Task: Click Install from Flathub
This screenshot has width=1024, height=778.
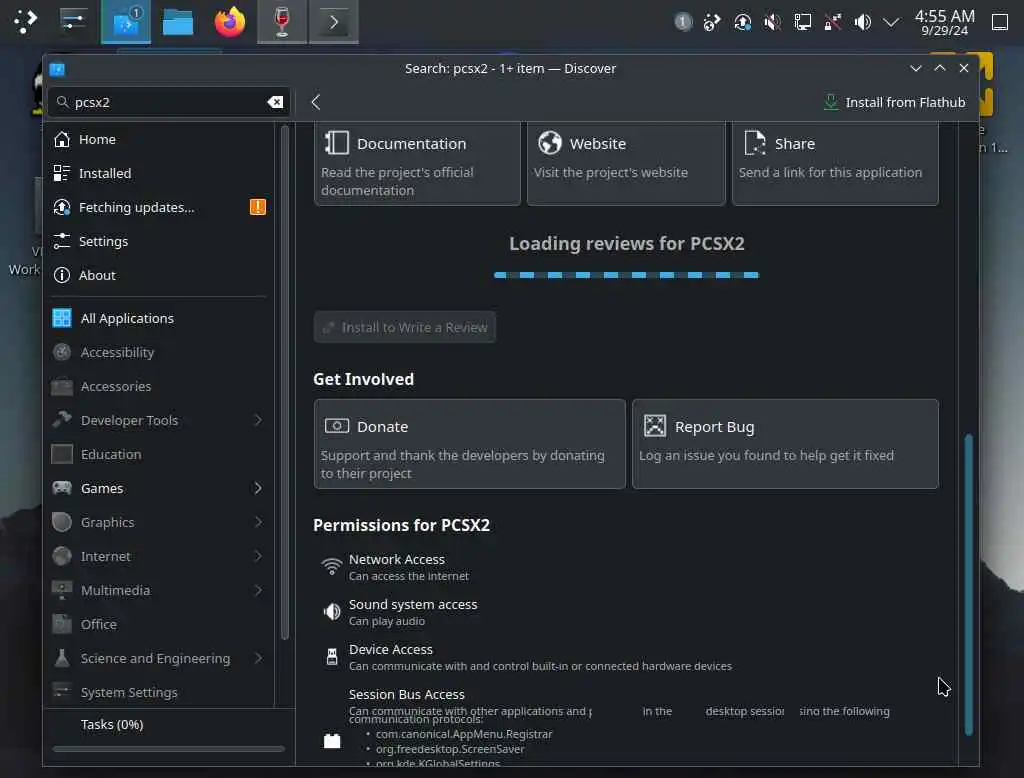Action: [894, 102]
